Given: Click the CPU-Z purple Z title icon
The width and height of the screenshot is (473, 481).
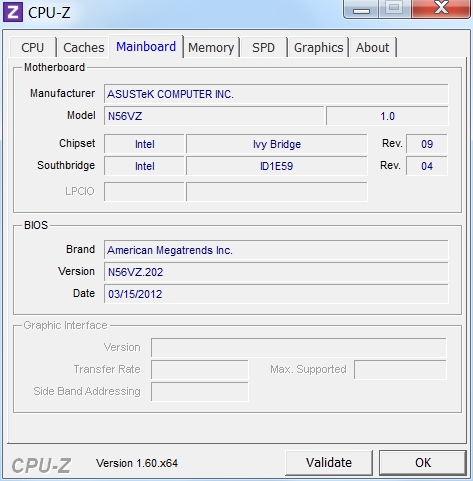Looking at the screenshot, I should pyautogui.click(x=13, y=12).
